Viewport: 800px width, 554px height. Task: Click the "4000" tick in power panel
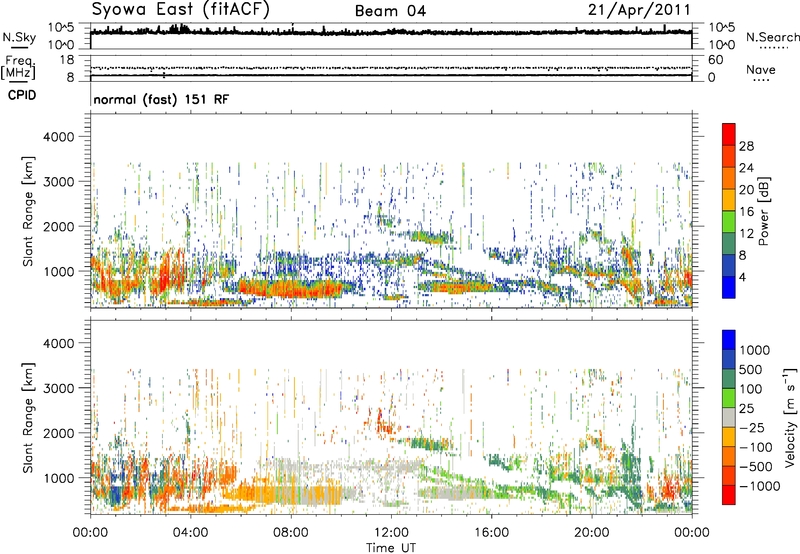(x=58, y=137)
